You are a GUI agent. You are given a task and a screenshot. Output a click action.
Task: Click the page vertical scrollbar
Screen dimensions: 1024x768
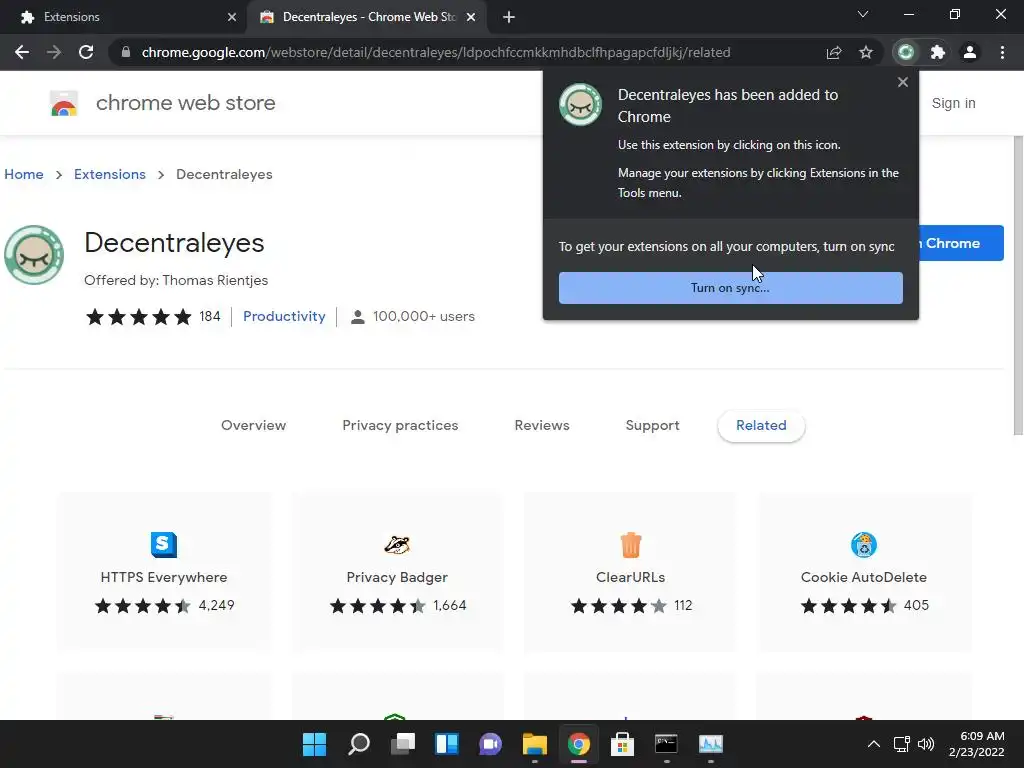click(x=1018, y=285)
